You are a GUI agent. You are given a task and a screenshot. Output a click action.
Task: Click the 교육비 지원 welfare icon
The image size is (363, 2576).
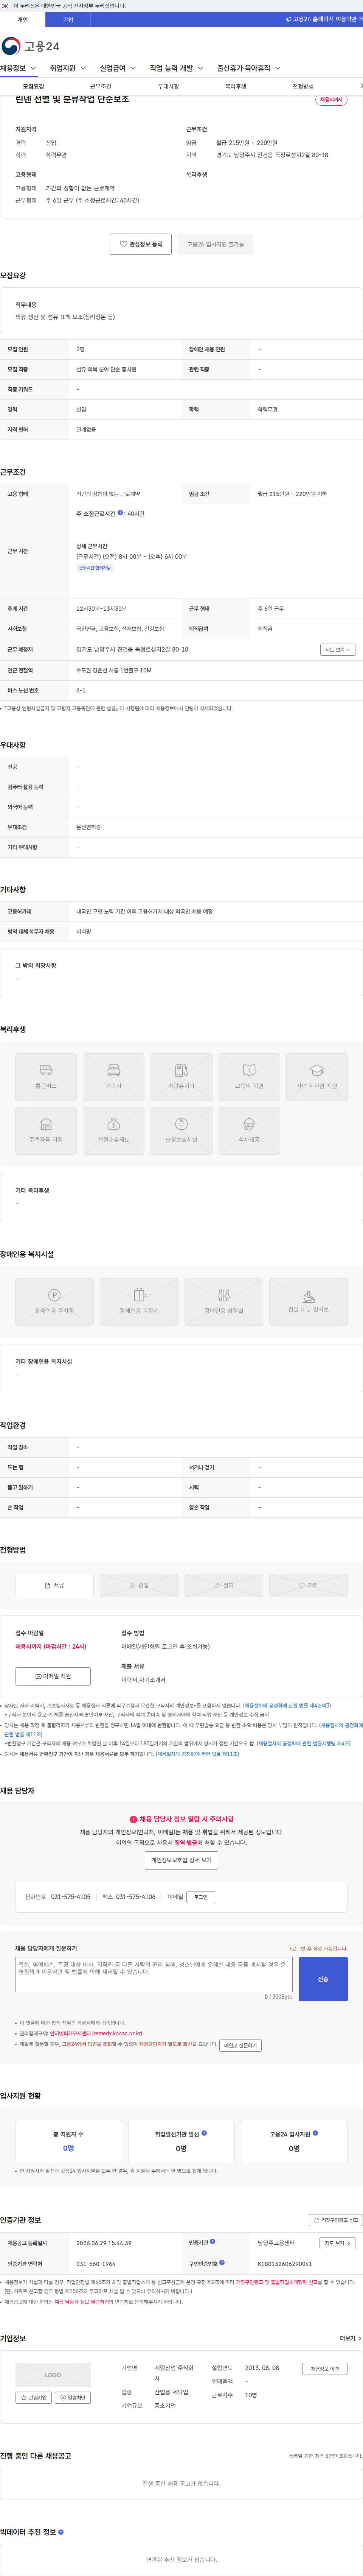(249, 1077)
